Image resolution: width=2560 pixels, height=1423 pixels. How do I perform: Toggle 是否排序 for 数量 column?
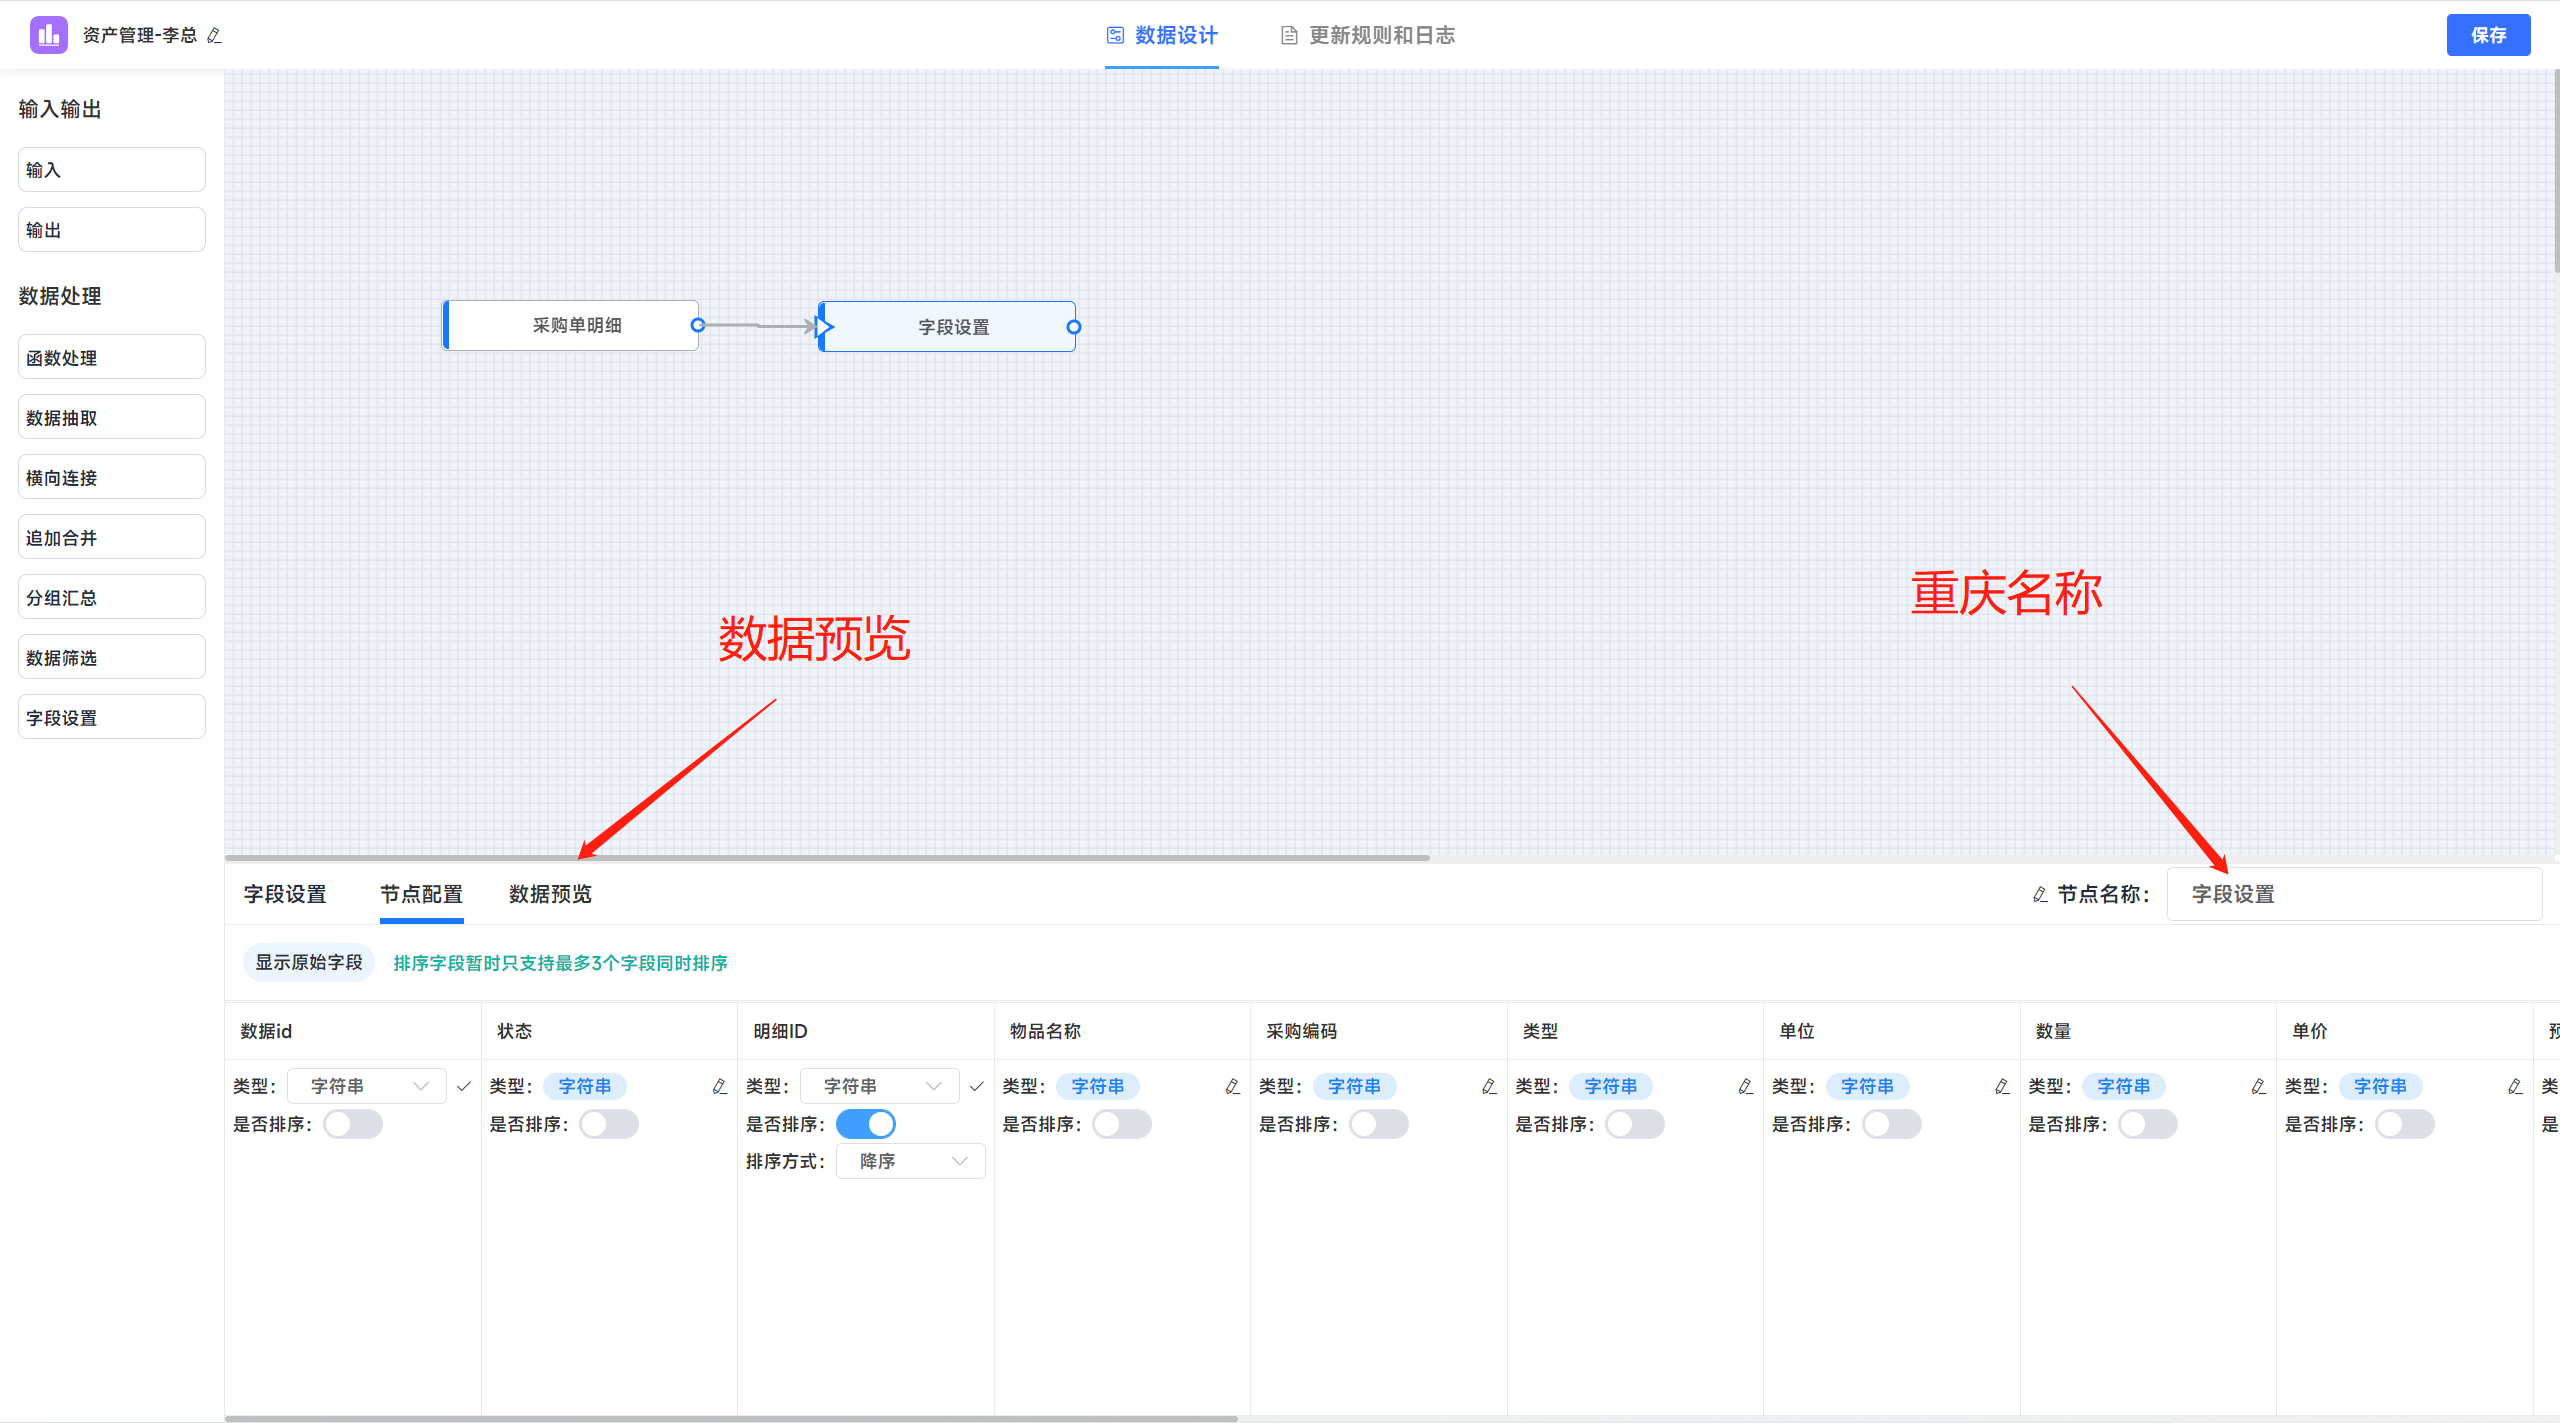coord(2148,1124)
